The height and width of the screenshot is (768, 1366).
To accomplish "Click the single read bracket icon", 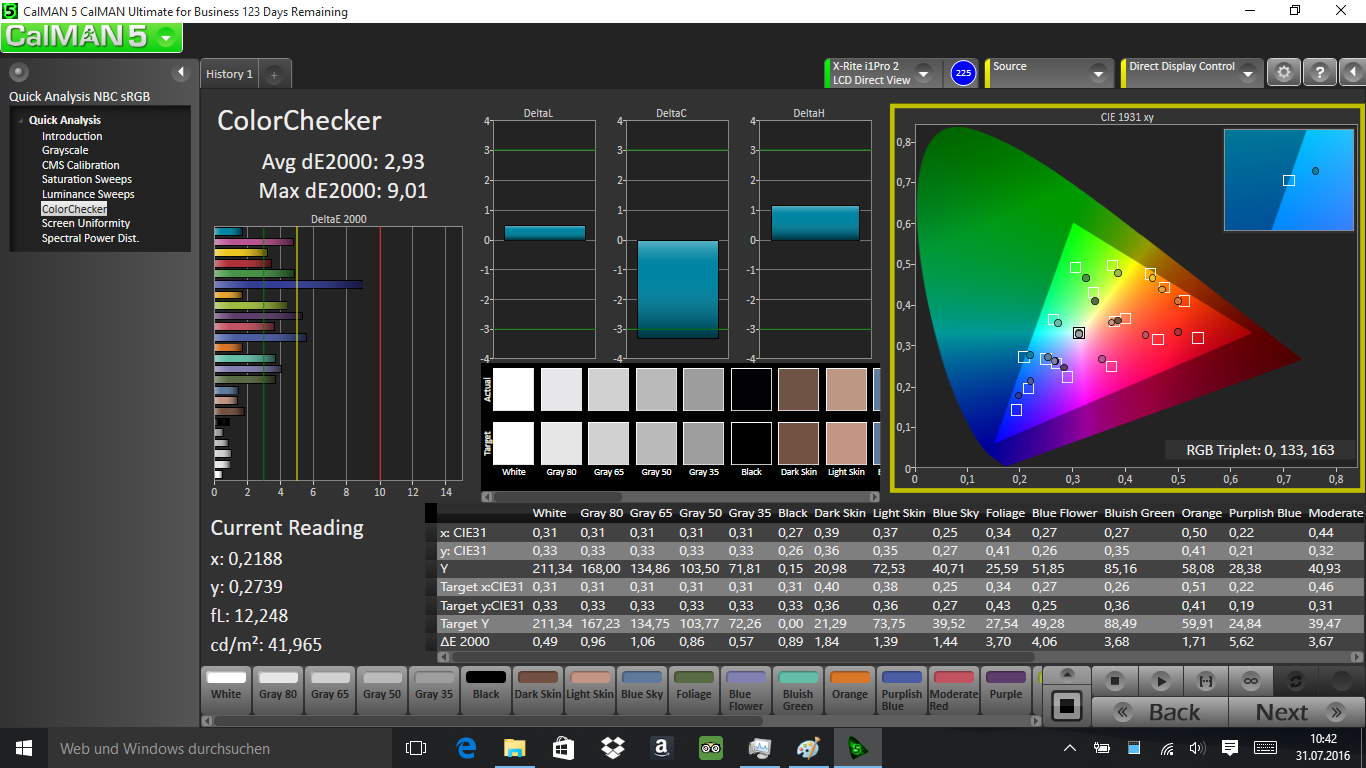I will pyautogui.click(x=1205, y=681).
